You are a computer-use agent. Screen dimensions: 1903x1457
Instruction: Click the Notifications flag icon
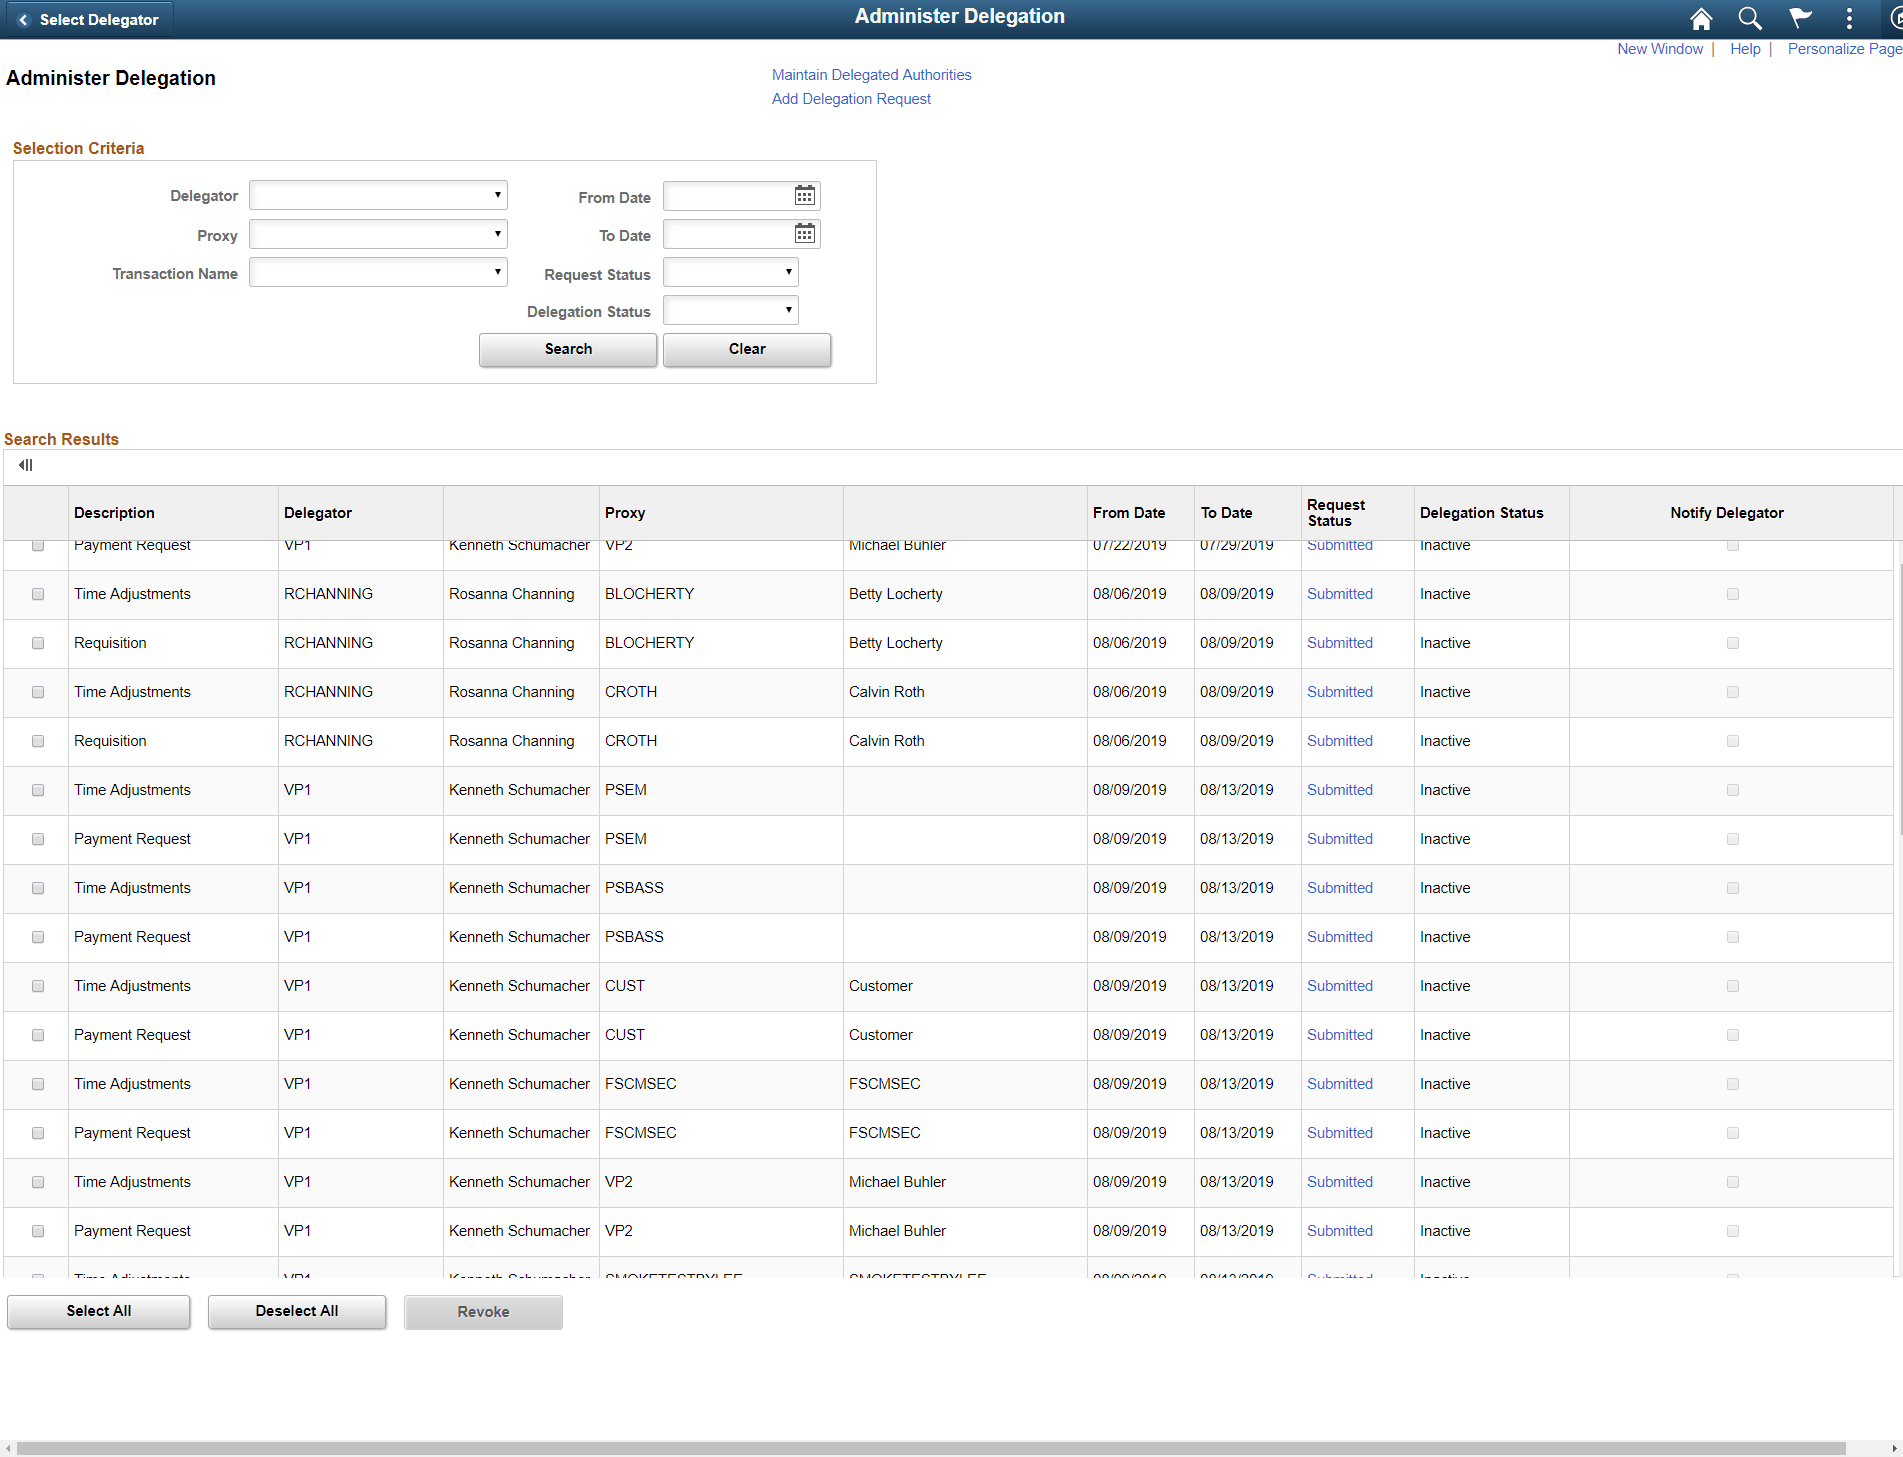(x=1798, y=18)
